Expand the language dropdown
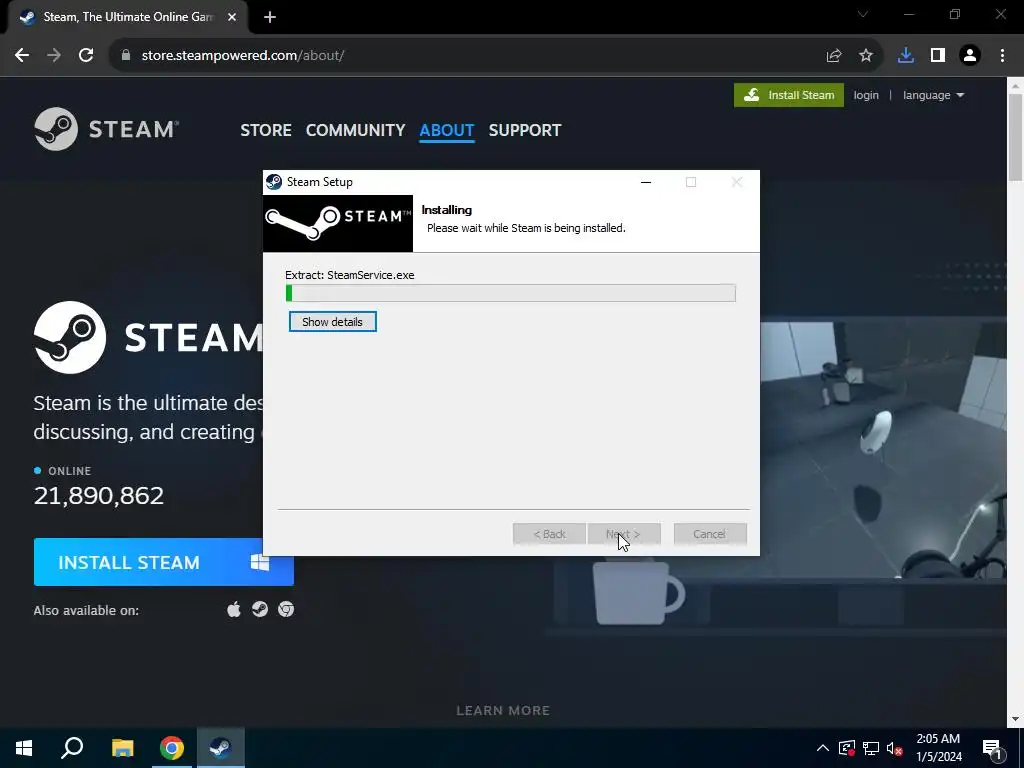The image size is (1024, 768). click(x=933, y=95)
